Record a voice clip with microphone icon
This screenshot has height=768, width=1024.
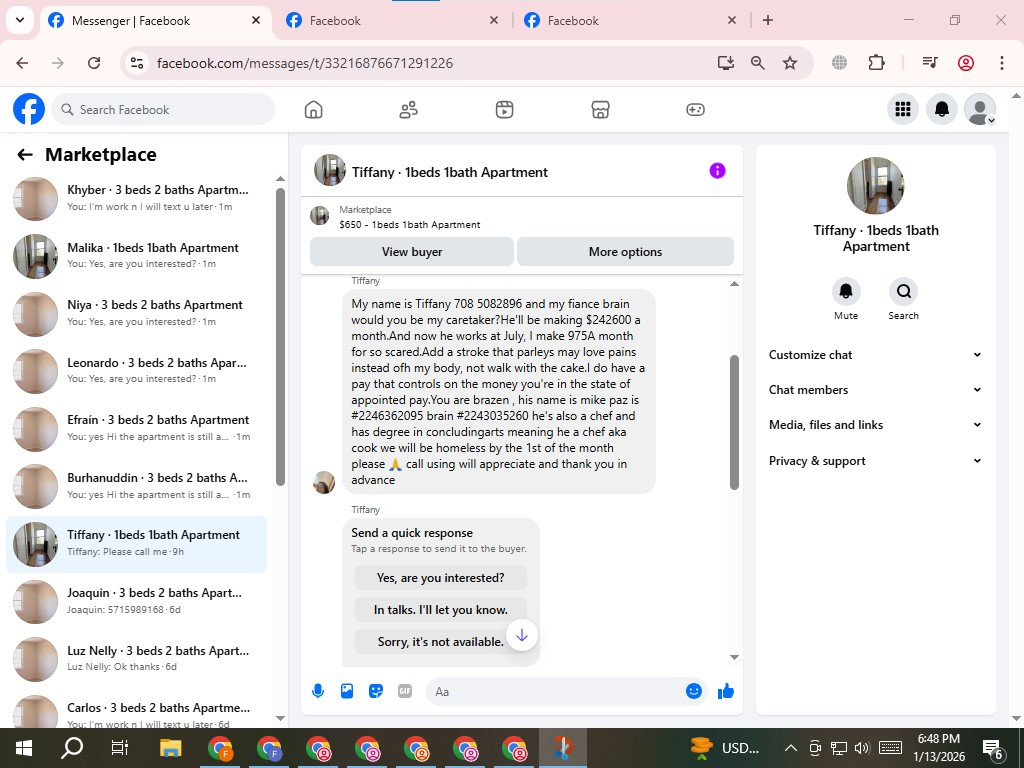(318, 691)
